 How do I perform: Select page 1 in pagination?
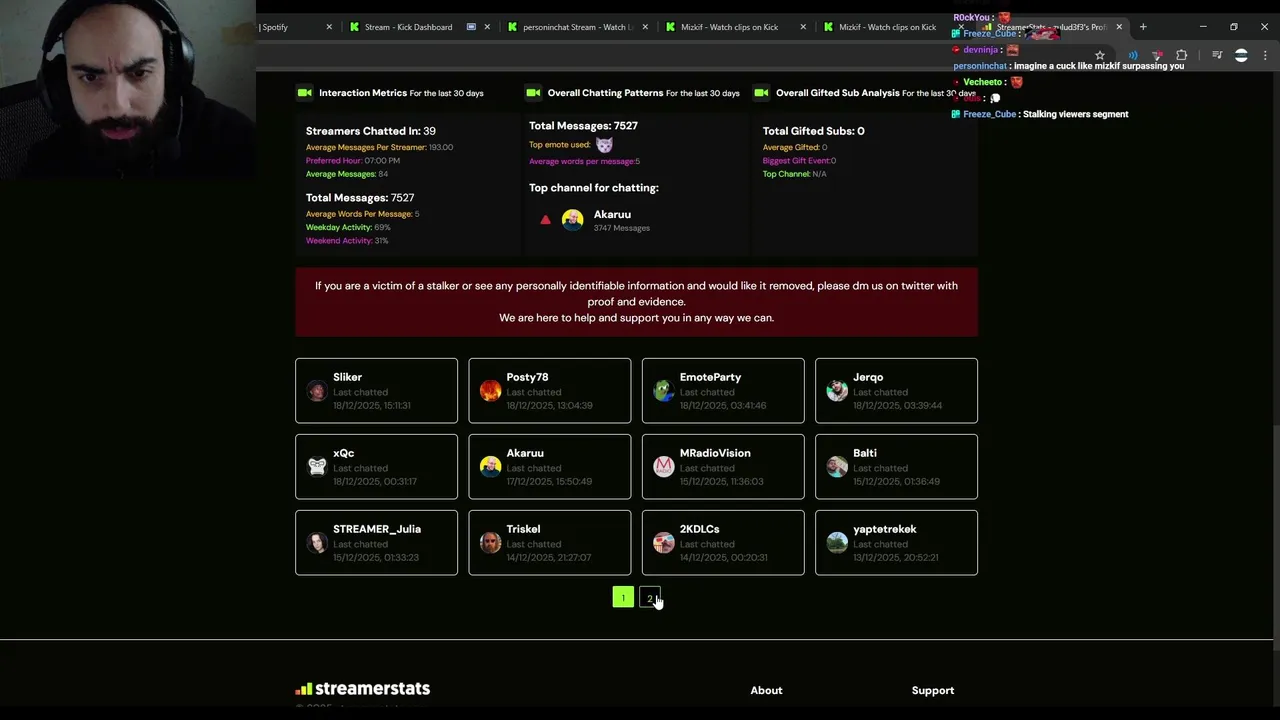click(x=623, y=598)
